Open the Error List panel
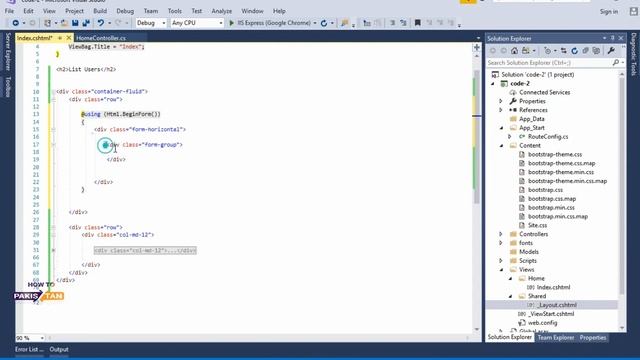The height and width of the screenshot is (360, 640). [29, 349]
